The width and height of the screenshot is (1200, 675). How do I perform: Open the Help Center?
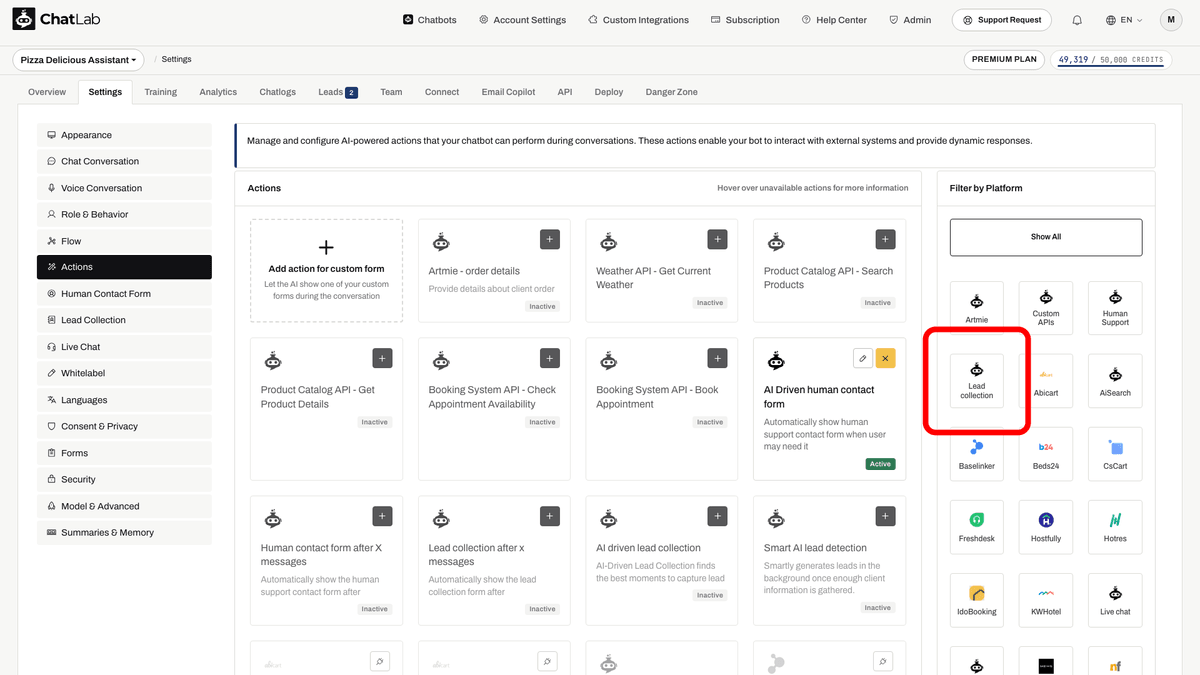pos(834,20)
